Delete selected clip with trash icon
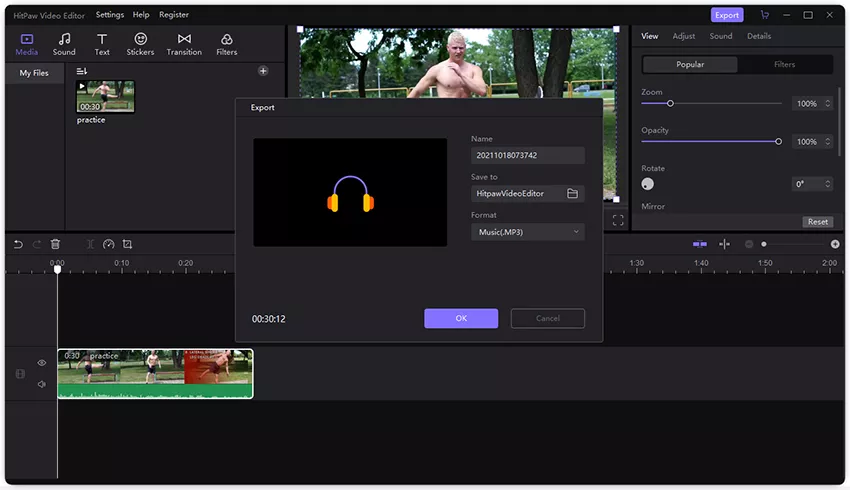 click(x=55, y=244)
